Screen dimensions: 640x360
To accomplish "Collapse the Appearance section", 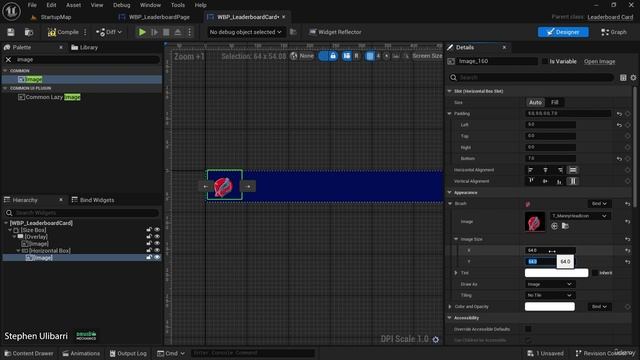I will click(450, 192).
